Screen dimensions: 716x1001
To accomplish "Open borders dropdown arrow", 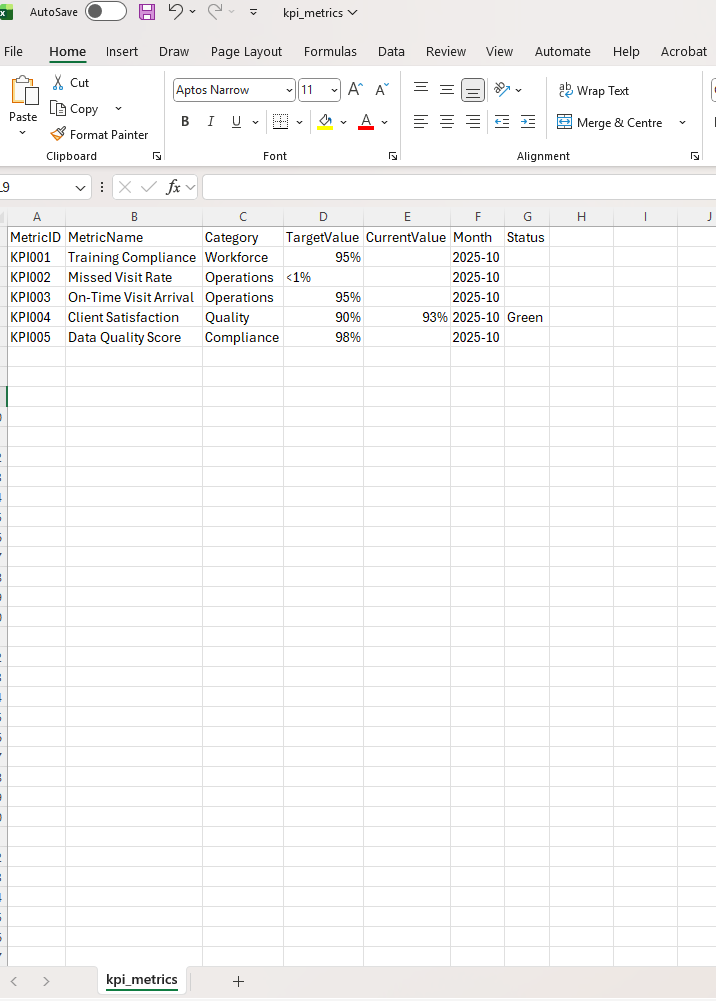I will [299, 122].
